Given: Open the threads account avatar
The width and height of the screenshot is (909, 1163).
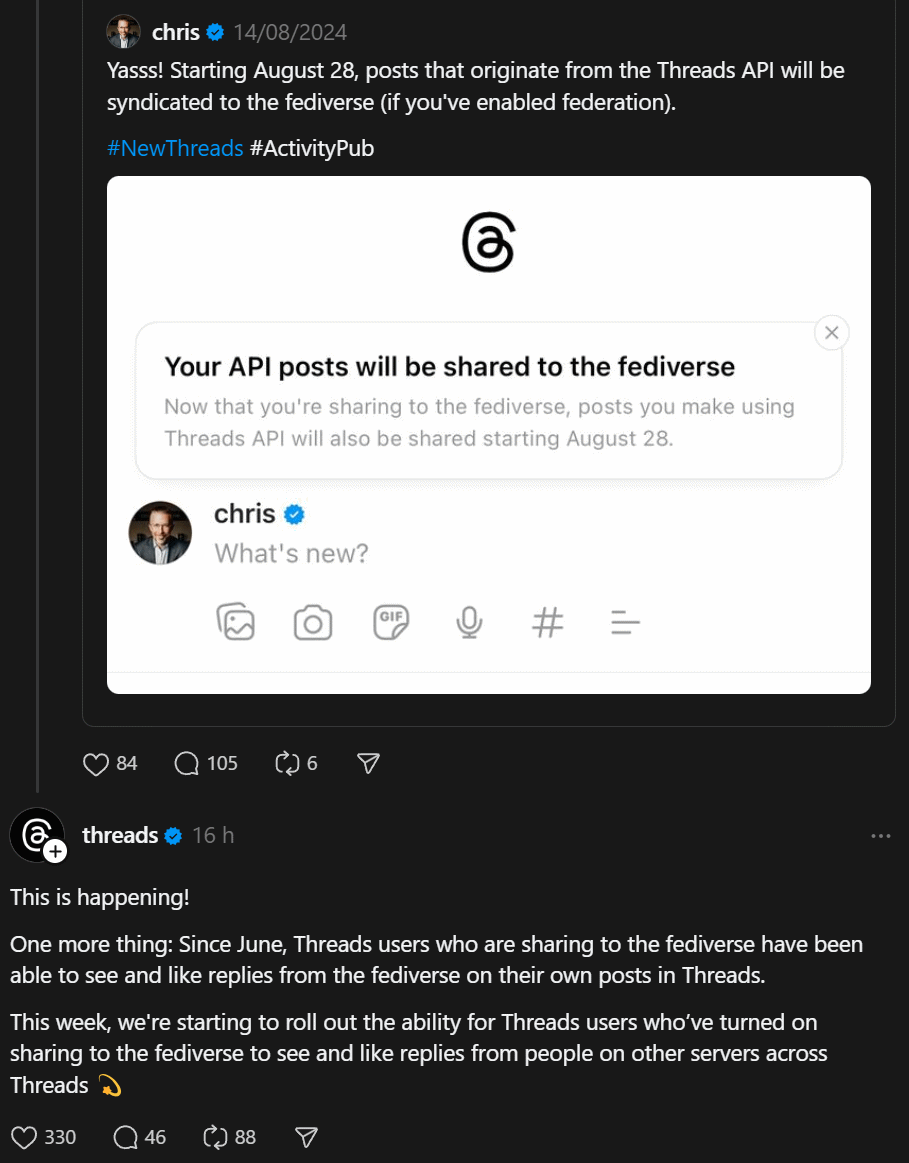Looking at the screenshot, I should 38,835.
